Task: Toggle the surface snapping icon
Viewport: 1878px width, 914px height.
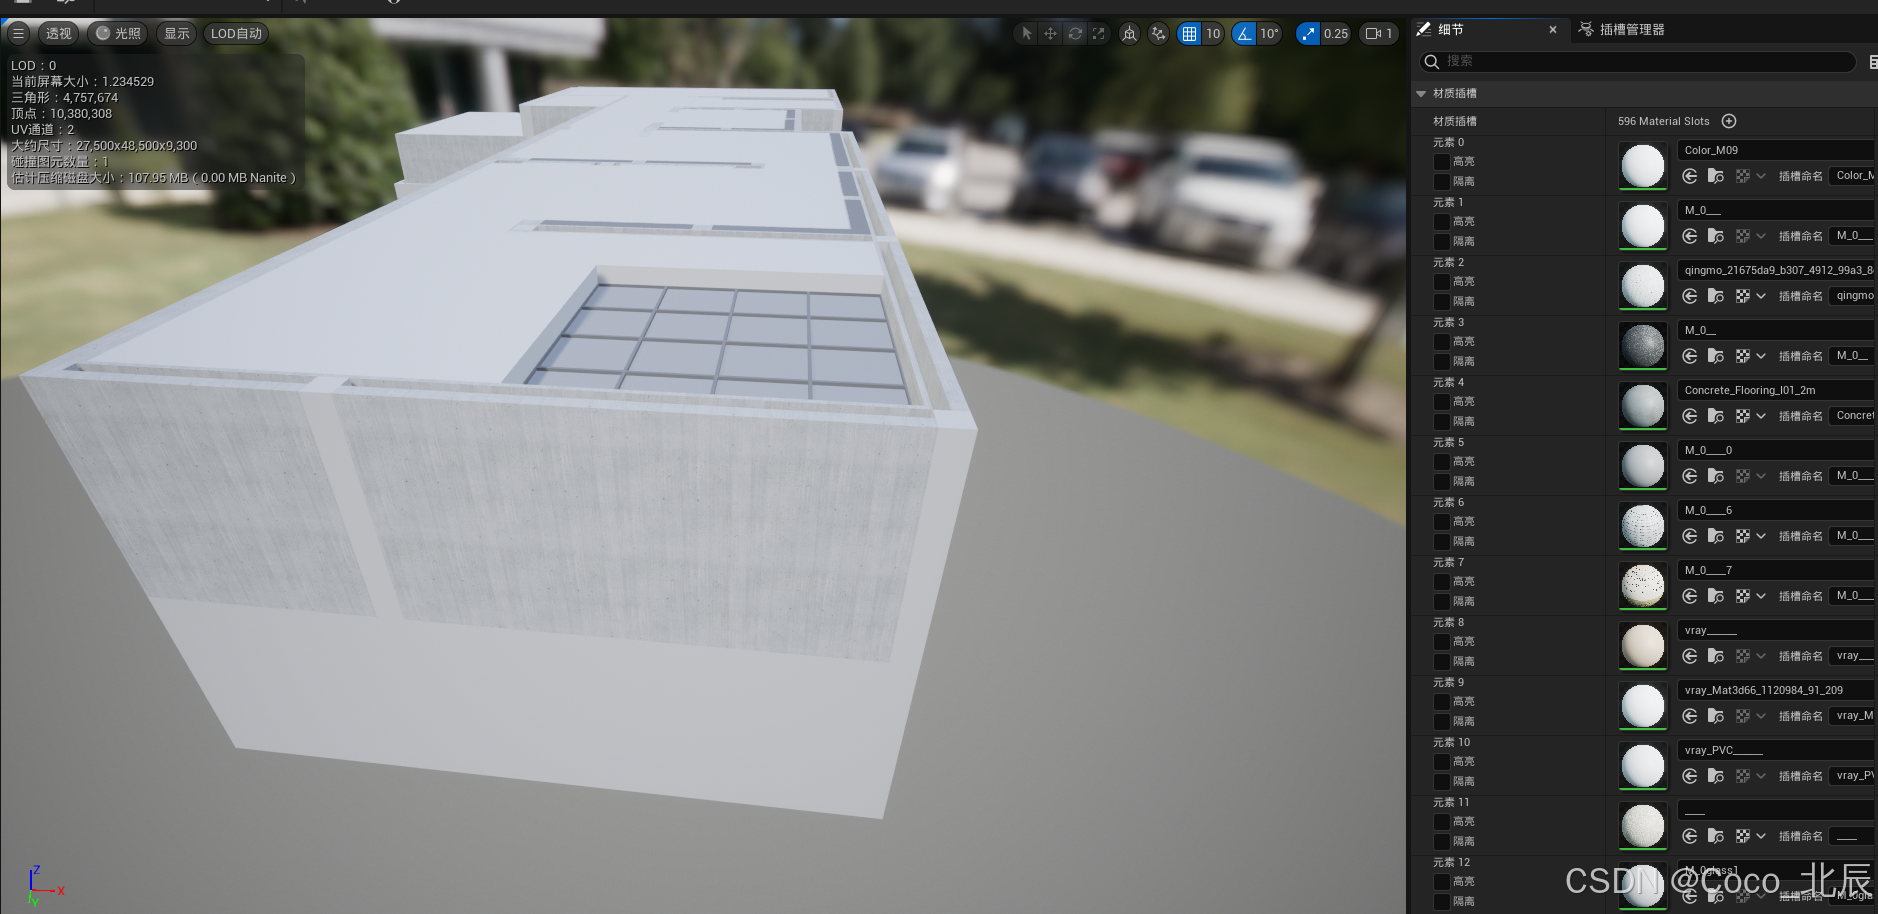Action: 1158,33
